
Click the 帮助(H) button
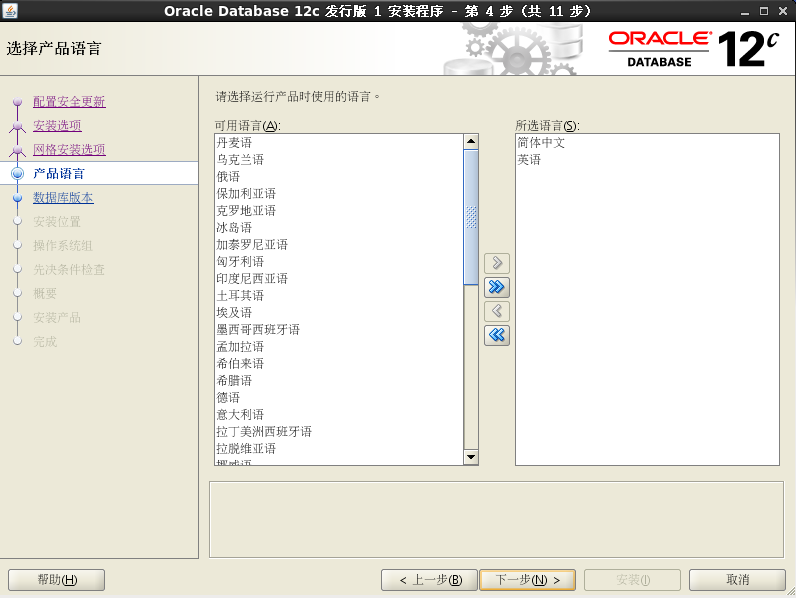pyautogui.click(x=56, y=580)
